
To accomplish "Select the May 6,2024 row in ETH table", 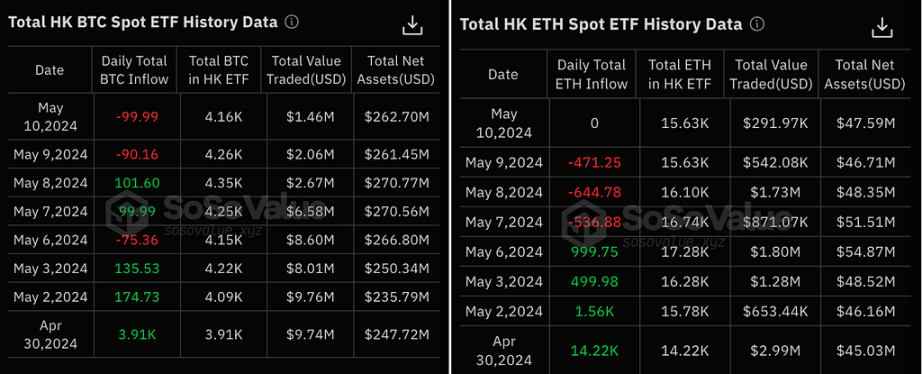I will (x=683, y=252).
